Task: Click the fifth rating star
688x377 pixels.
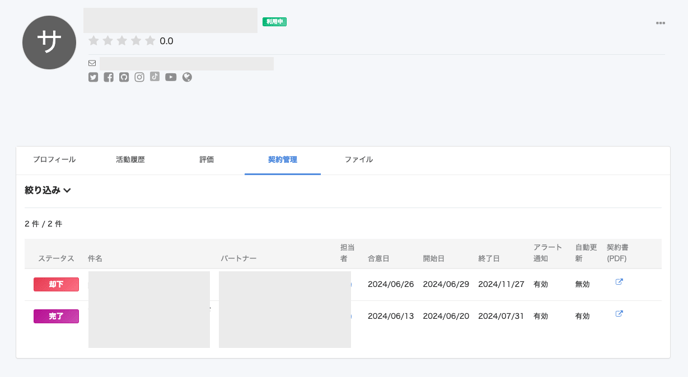Action: pos(150,41)
